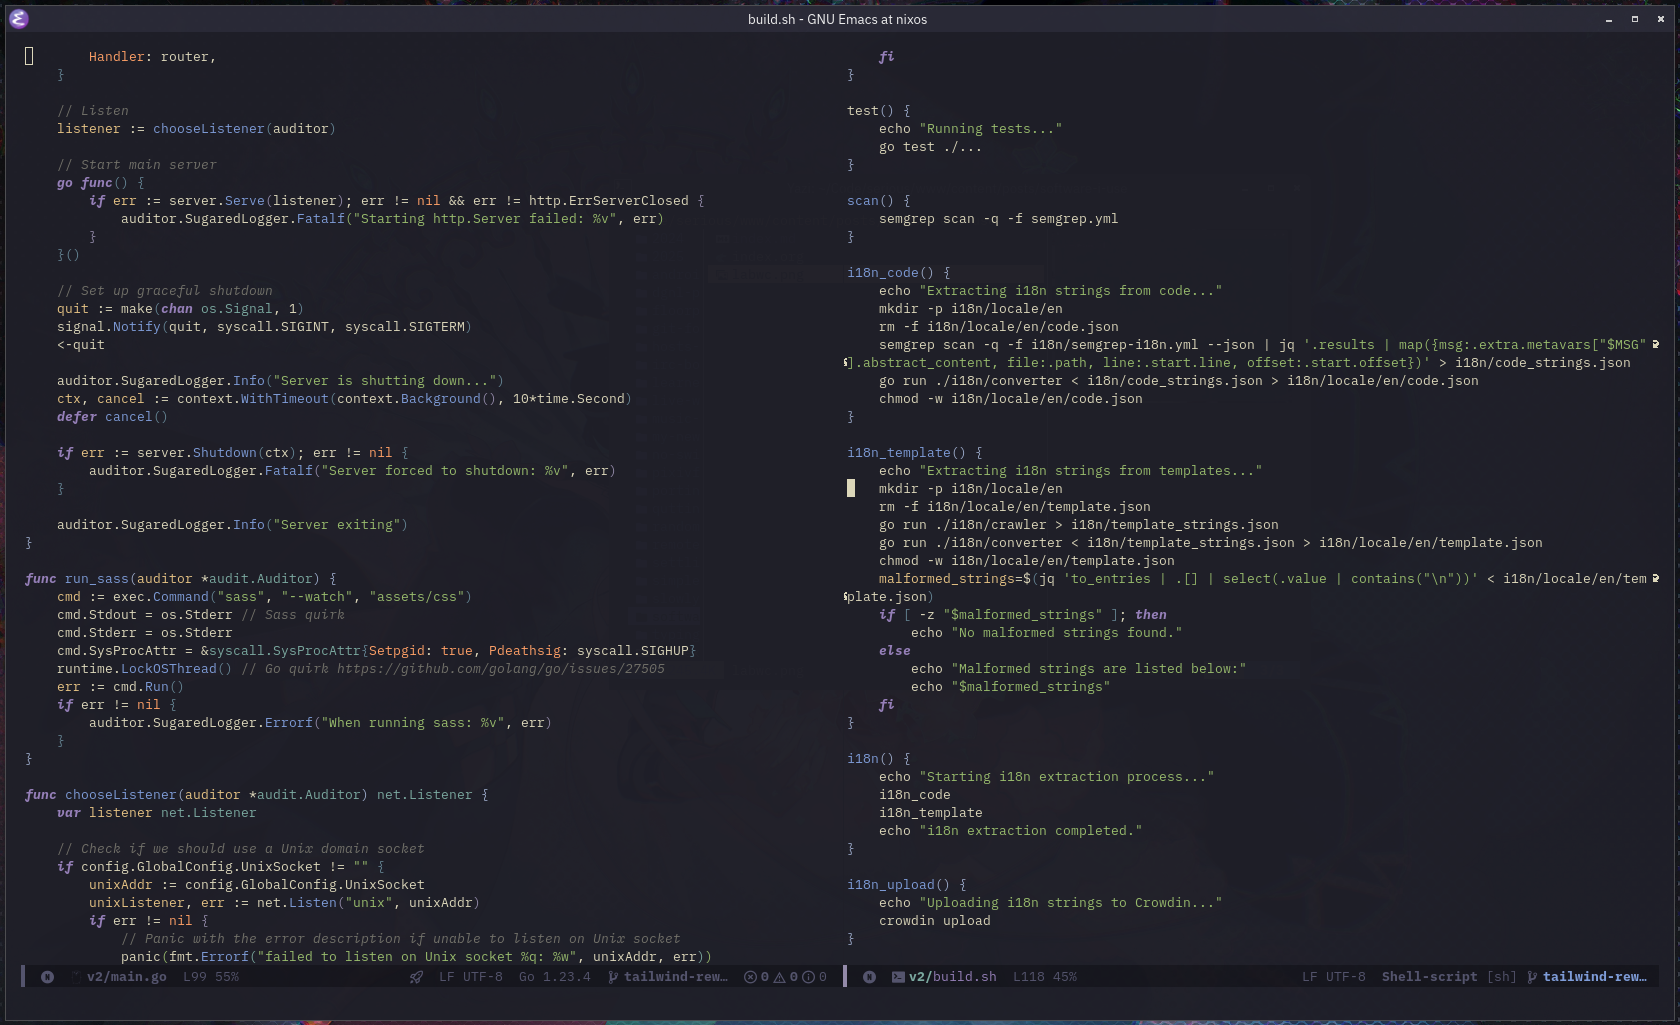Click the v2/main.go buffer name
Viewport: 1680px width, 1025px height.
click(x=126, y=977)
